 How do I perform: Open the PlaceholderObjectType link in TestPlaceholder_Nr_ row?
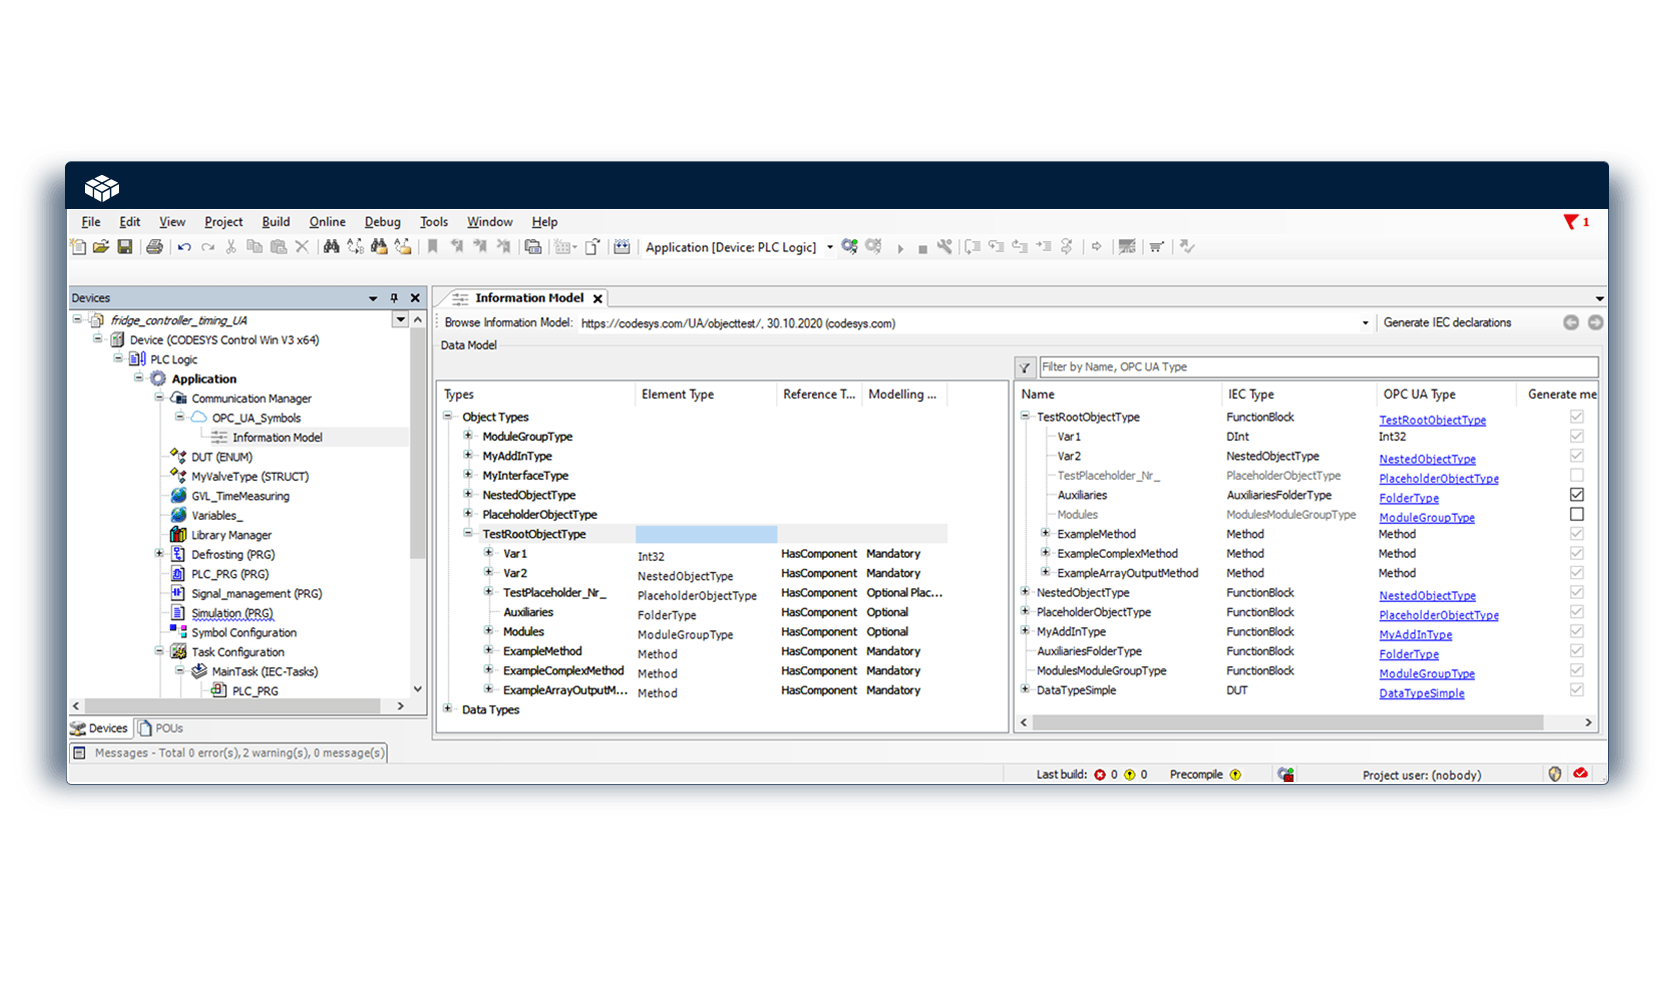click(1438, 479)
